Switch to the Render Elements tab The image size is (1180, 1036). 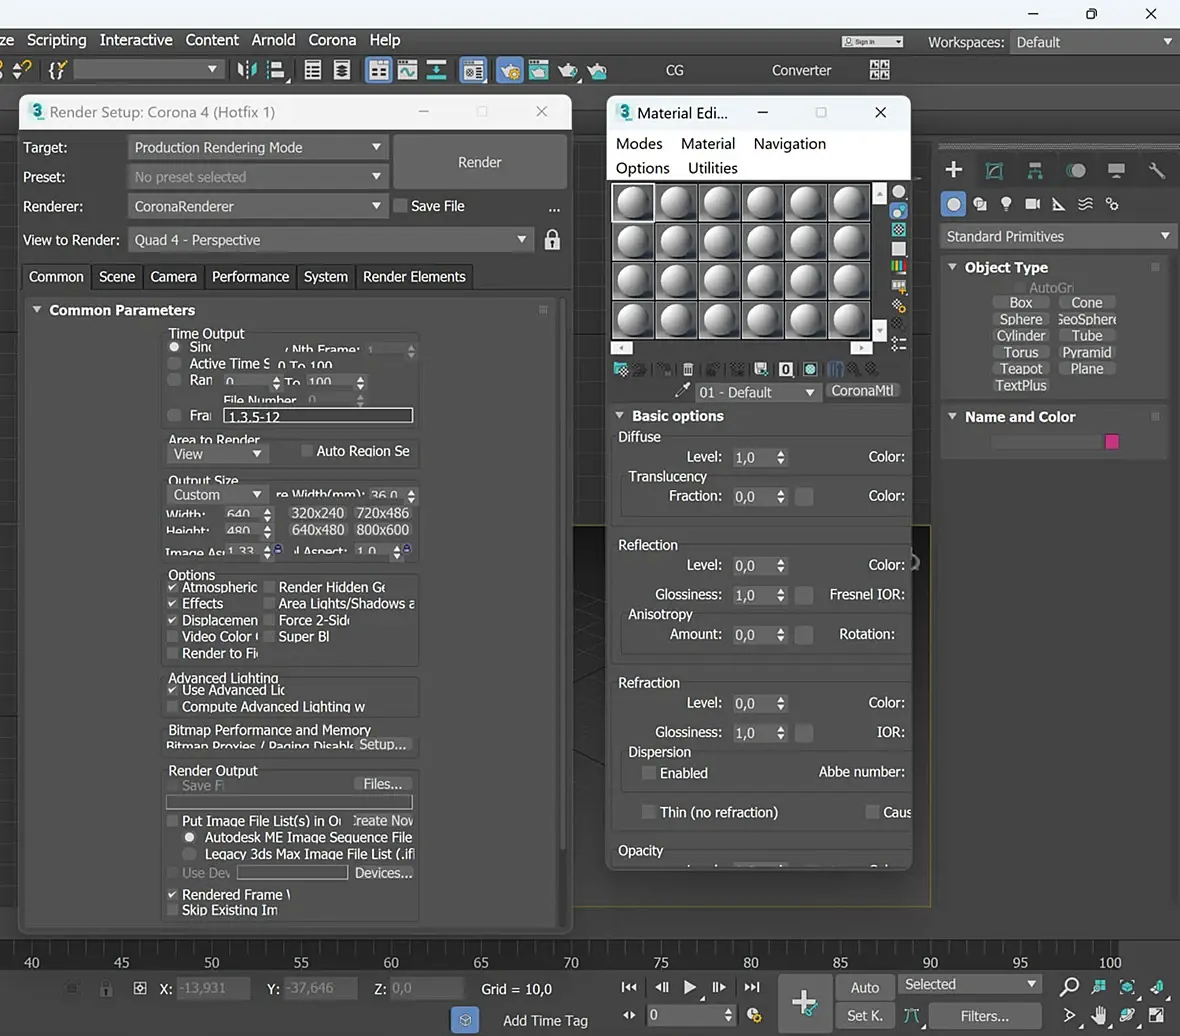414,277
